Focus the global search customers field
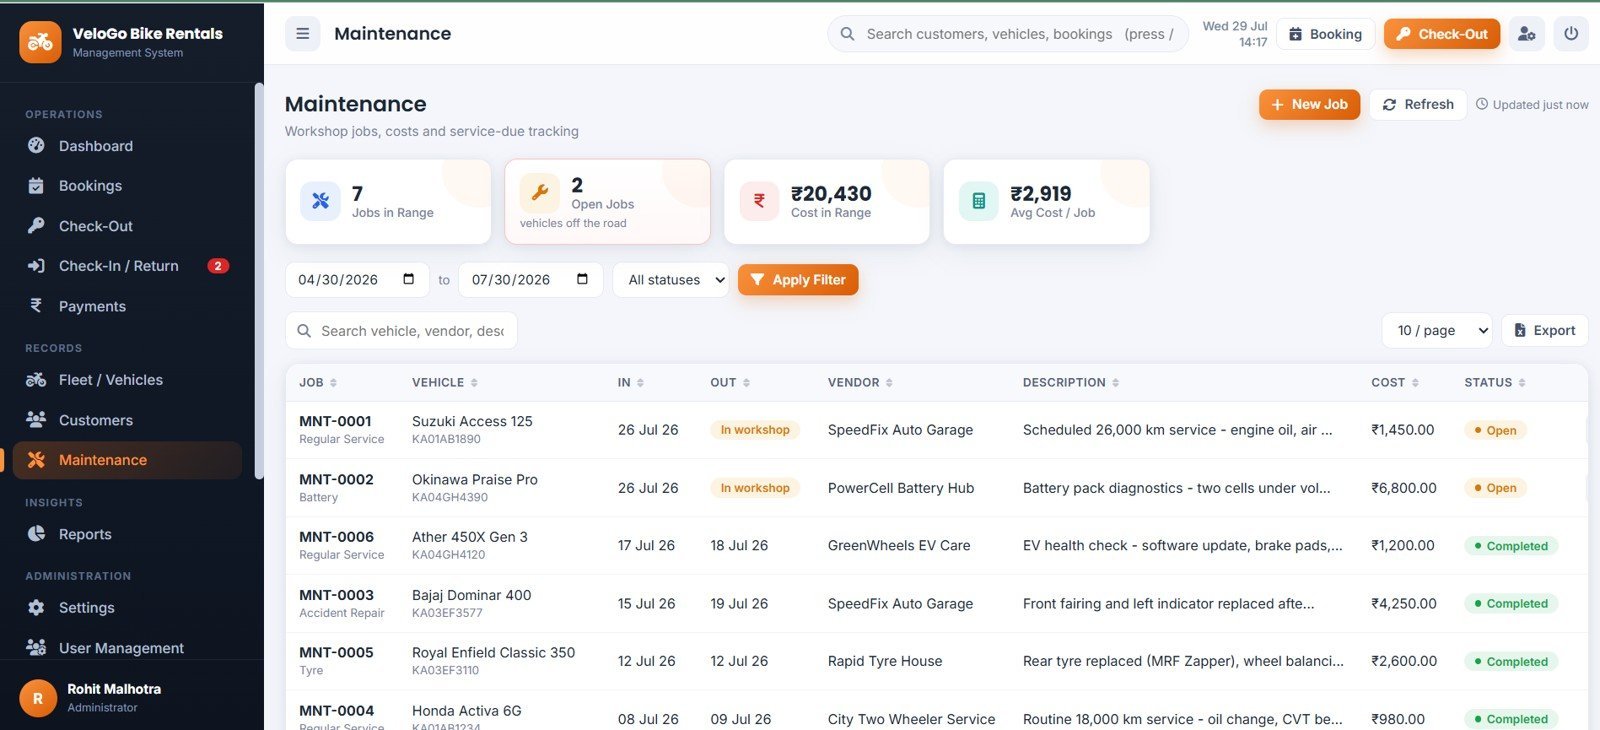Image resolution: width=1600 pixels, height=730 pixels. pyautogui.click(x=1008, y=34)
